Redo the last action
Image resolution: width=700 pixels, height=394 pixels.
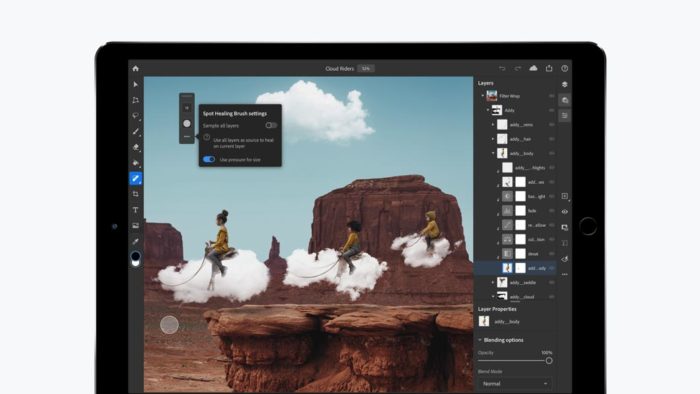coord(518,68)
